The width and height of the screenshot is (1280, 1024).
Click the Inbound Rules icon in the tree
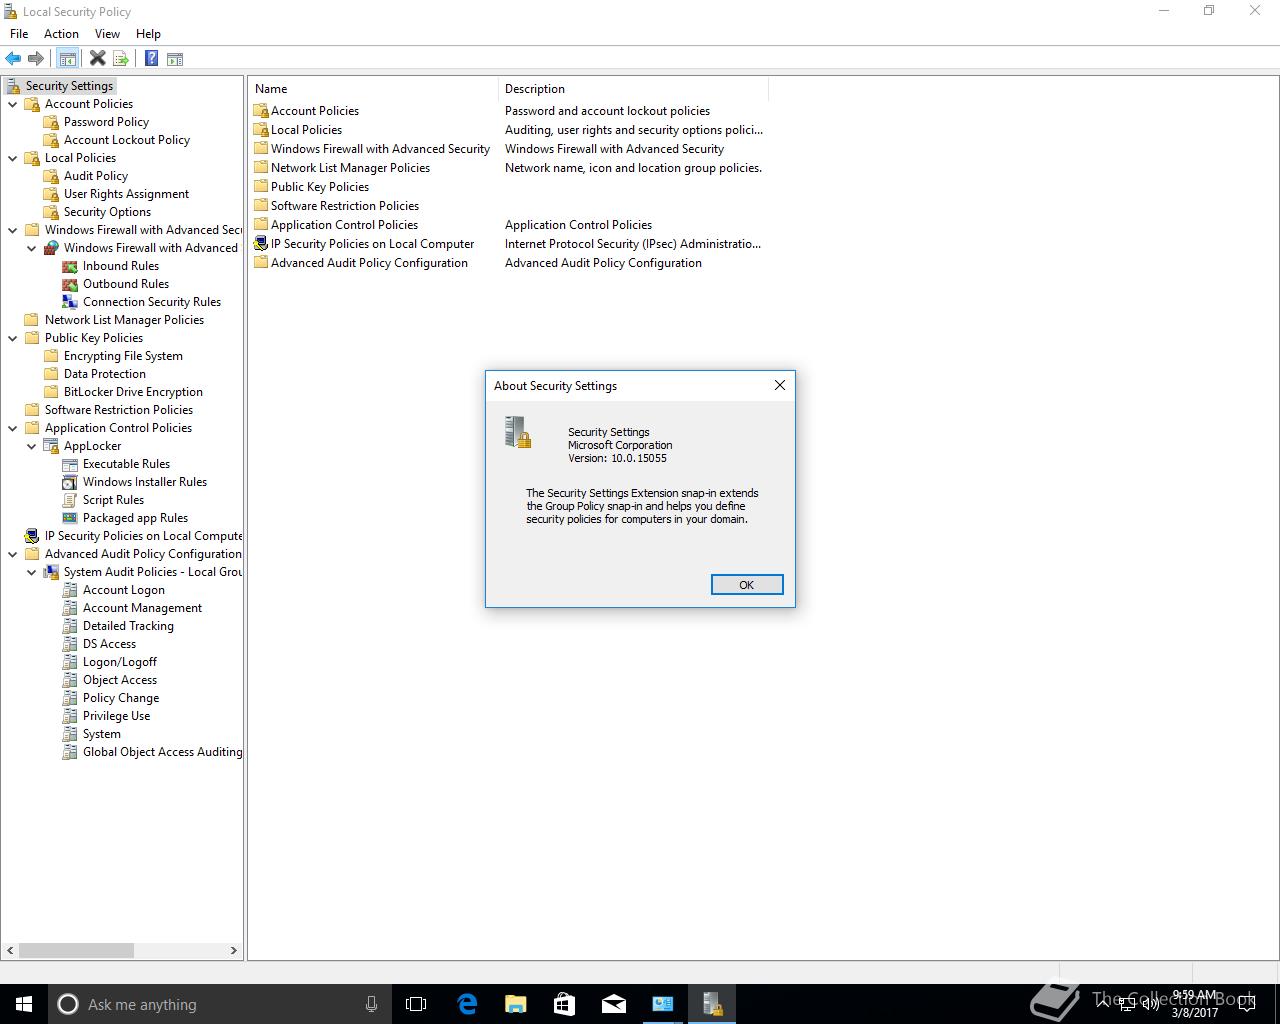(70, 266)
